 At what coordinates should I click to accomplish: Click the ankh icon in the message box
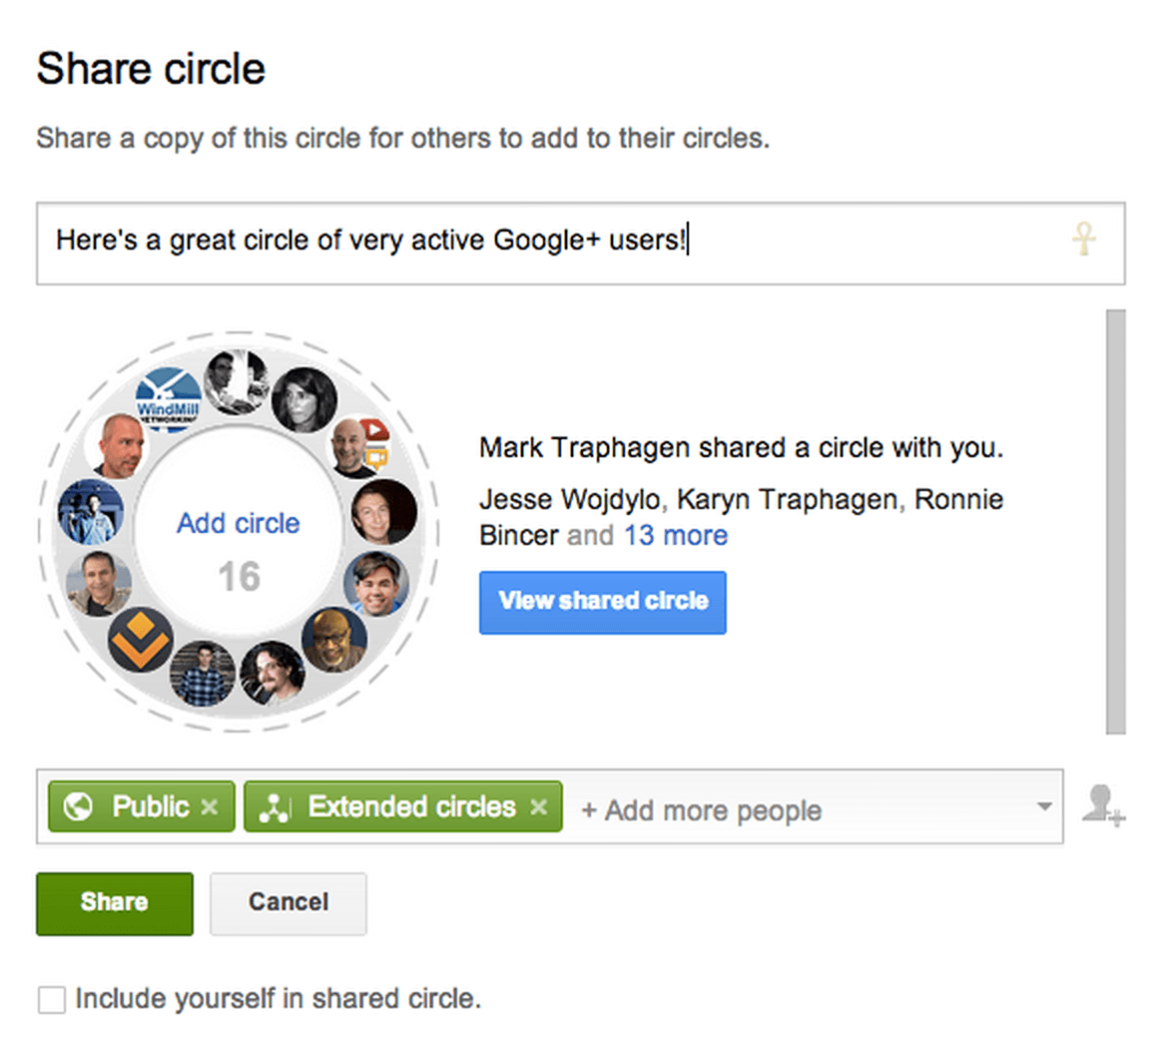pos(1084,240)
